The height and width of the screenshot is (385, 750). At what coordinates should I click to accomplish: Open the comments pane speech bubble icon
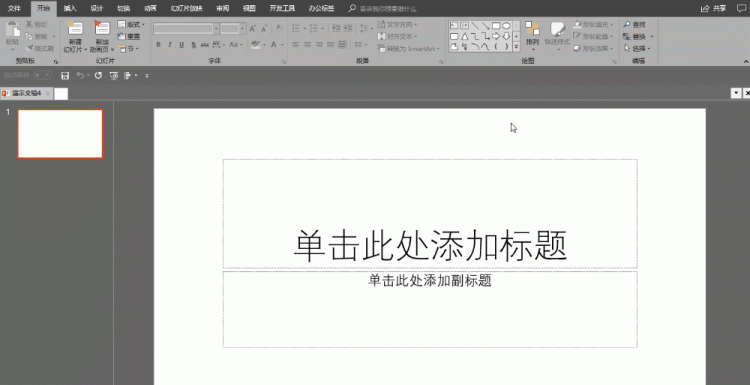(741, 8)
